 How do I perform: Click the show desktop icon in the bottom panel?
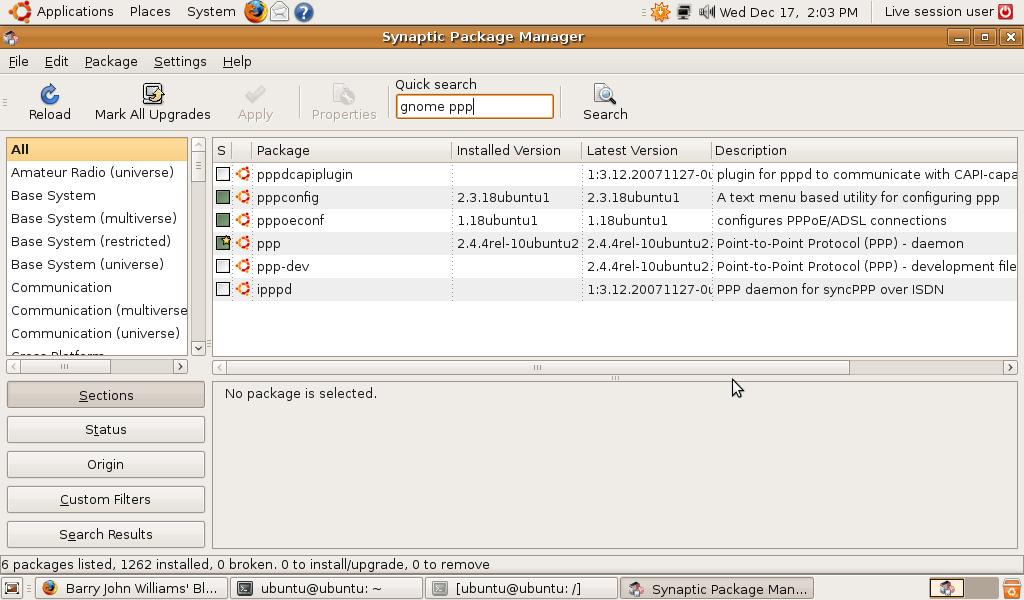click(12, 588)
